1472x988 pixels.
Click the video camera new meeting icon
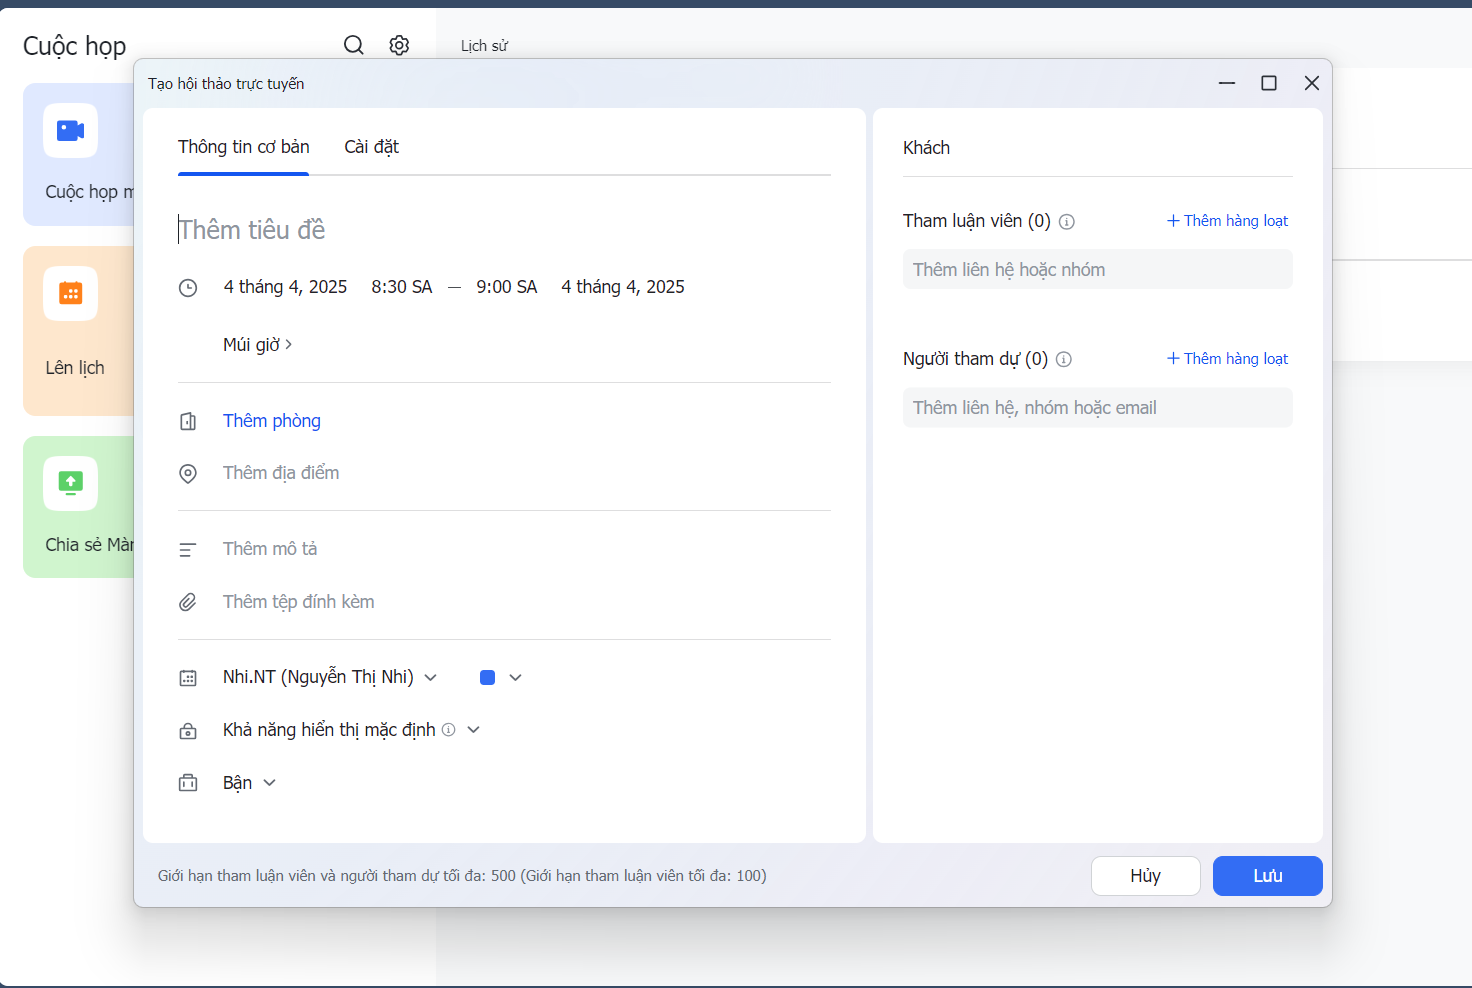pyautogui.click(x=70, y=130)
